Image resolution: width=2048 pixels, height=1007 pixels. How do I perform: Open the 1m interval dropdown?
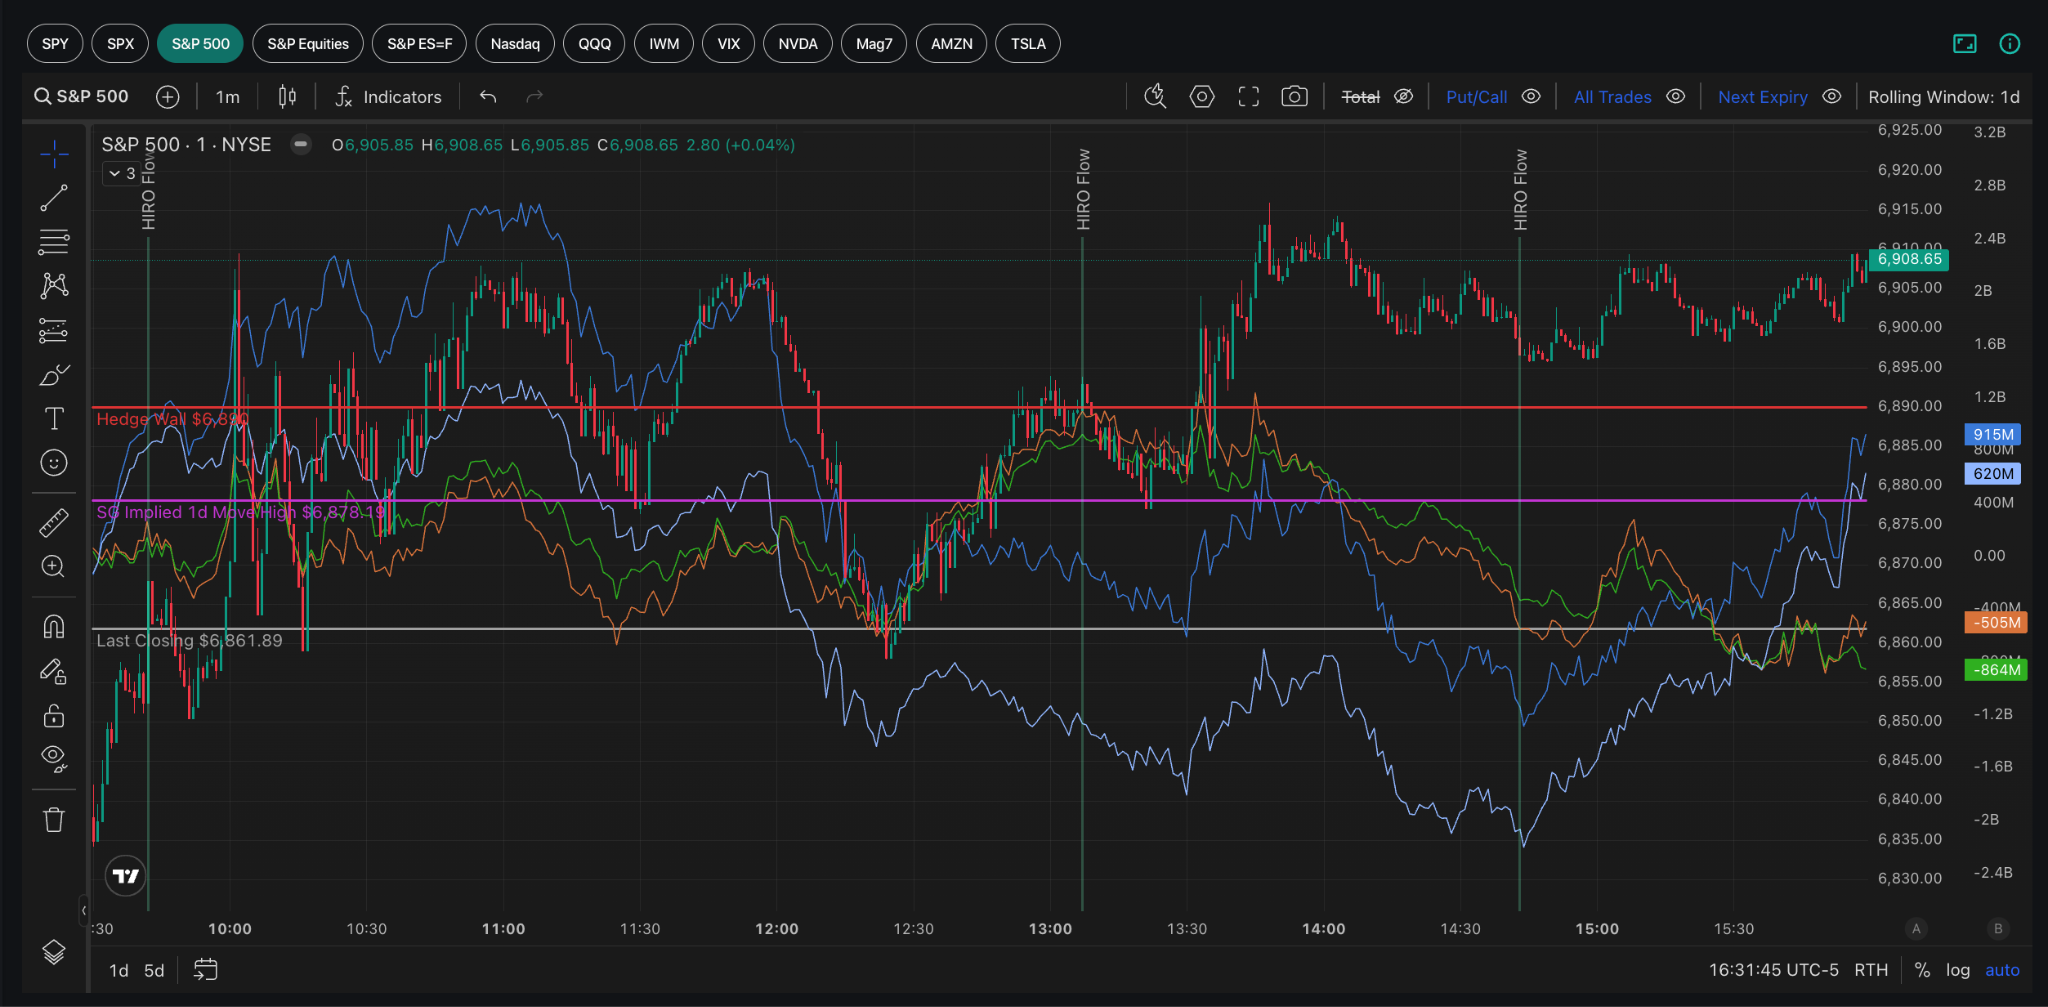[x=228, y=97]
